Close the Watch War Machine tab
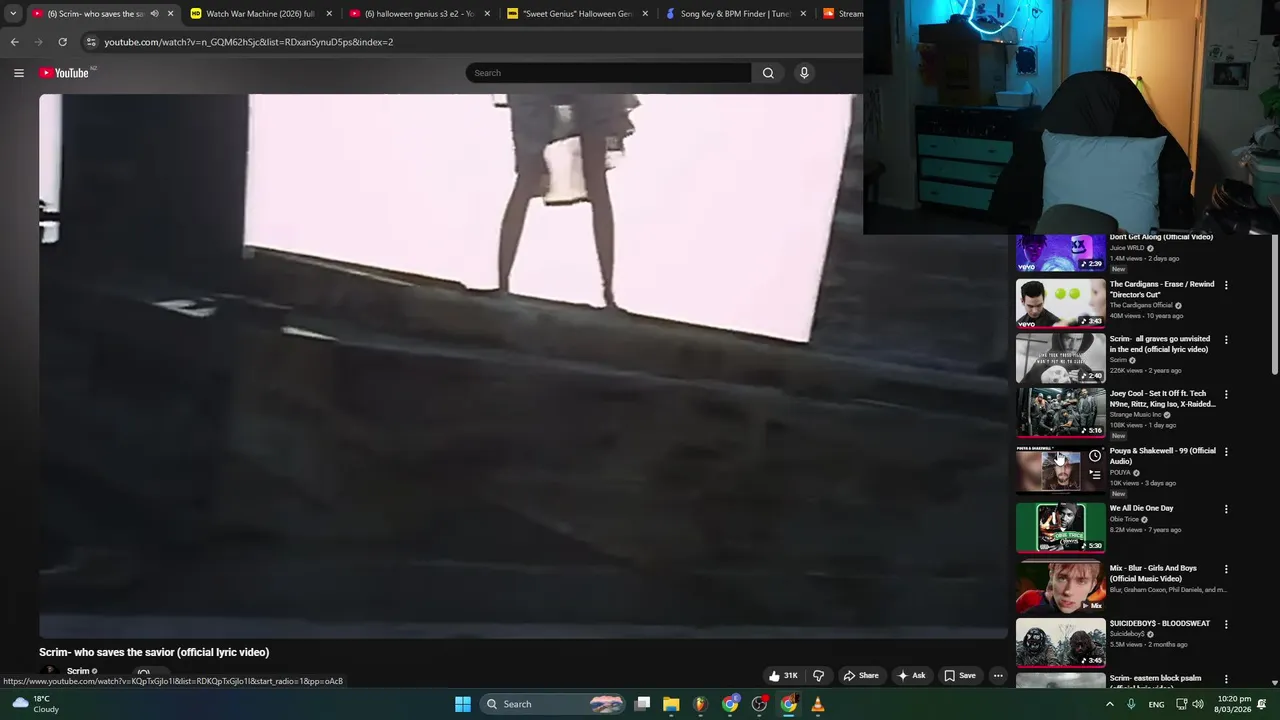This screenshot has height=720, width=1280. (x=329, y=14)
